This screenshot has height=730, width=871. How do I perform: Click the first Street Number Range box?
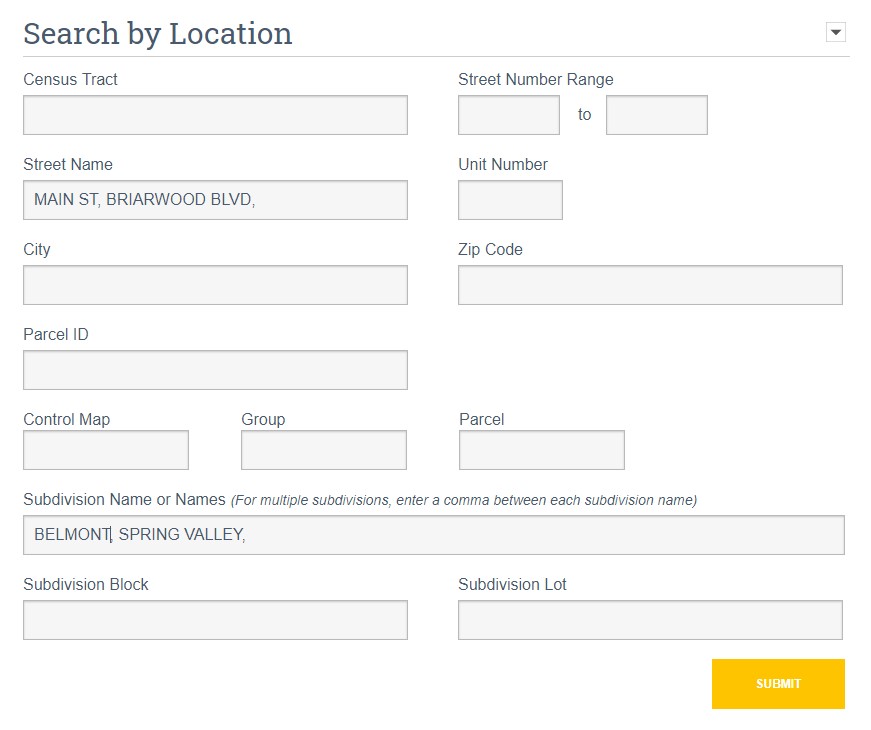(x=508, y=114)
